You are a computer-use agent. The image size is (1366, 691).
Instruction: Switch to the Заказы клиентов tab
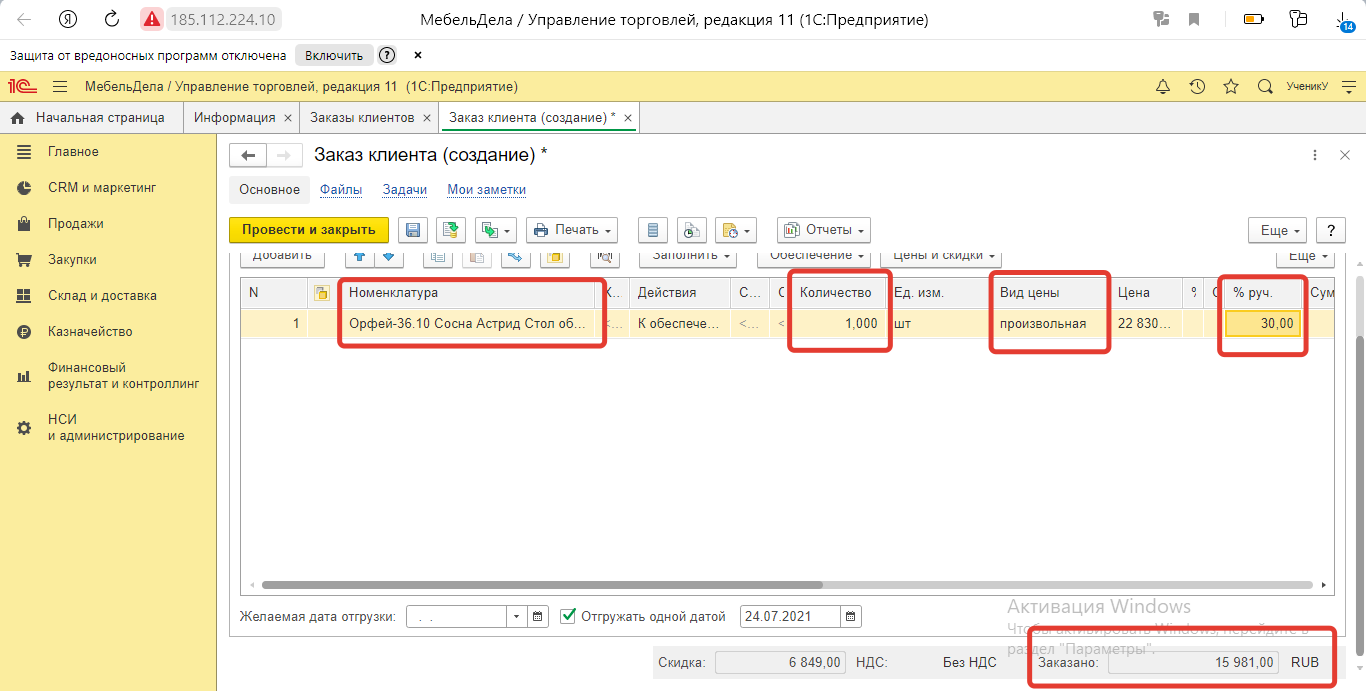tap(362, 118)
